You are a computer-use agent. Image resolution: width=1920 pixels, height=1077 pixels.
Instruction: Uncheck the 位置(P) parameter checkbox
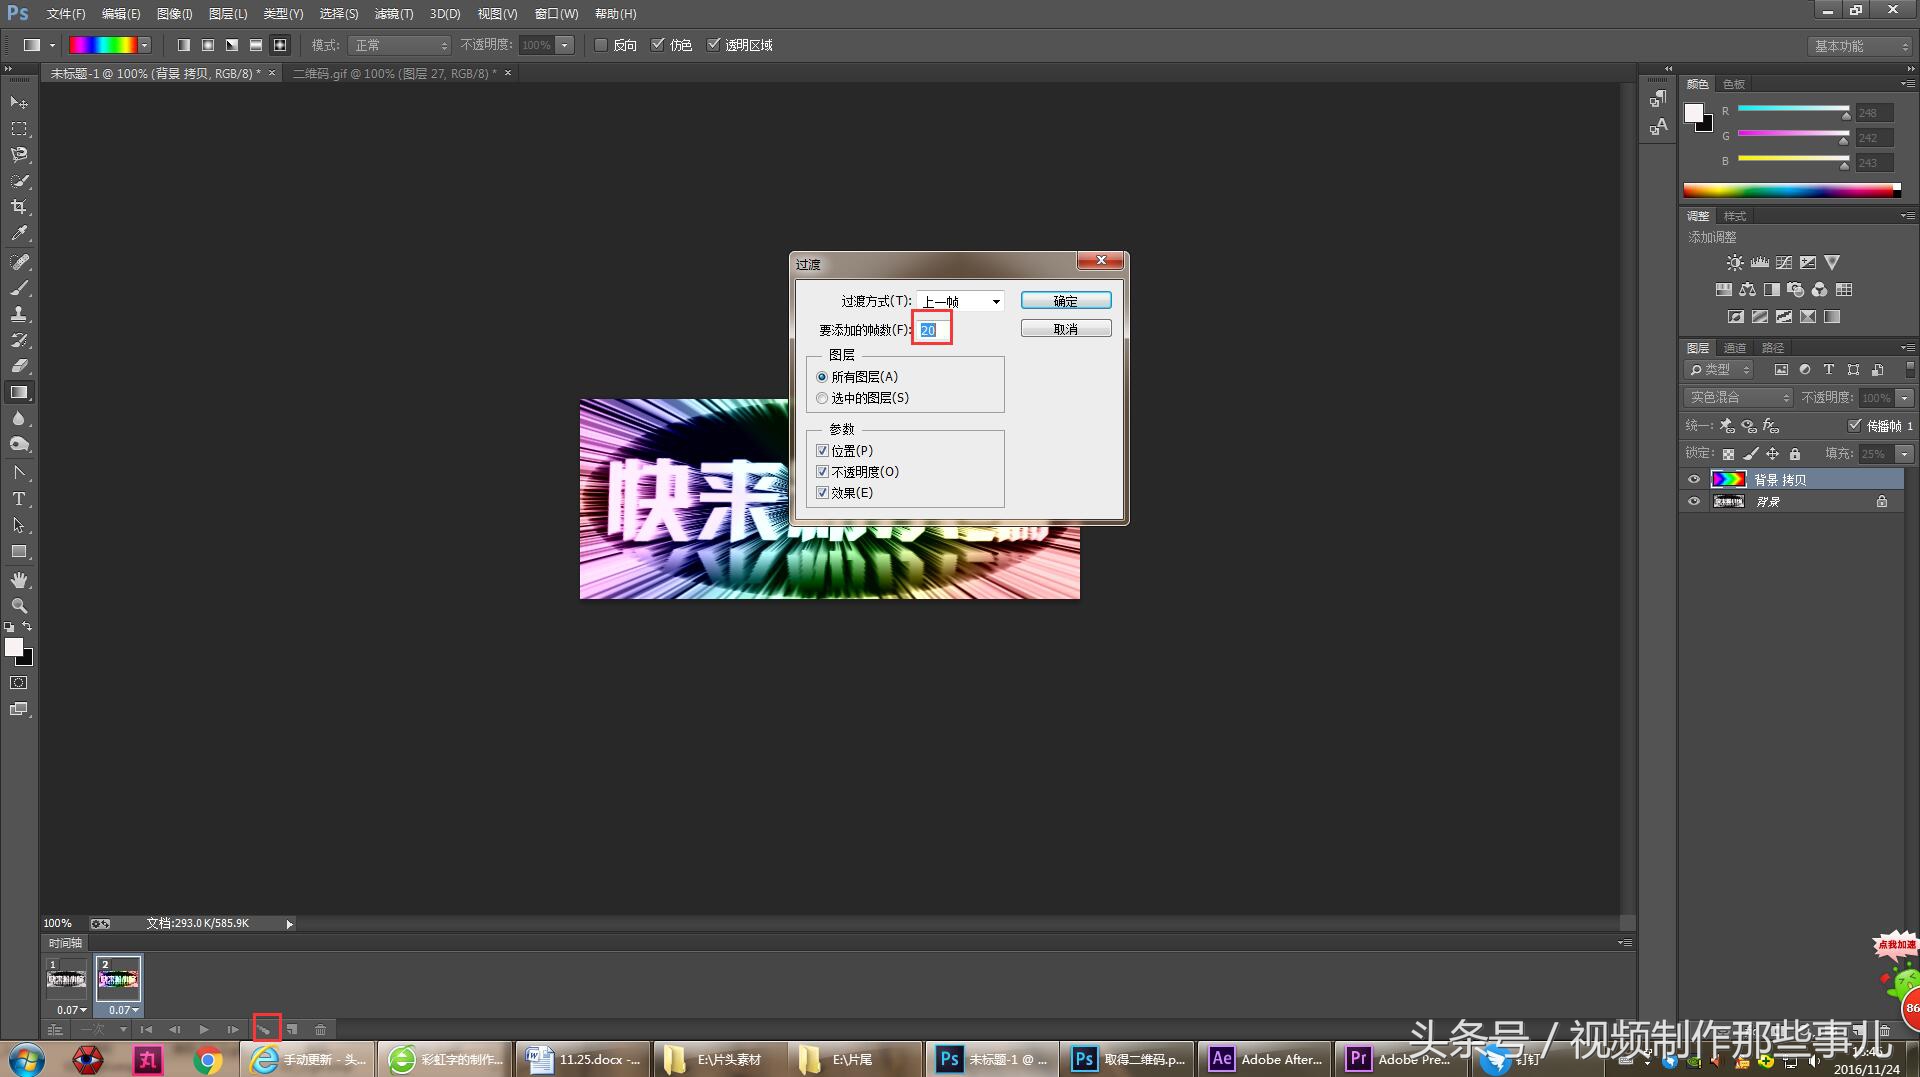click(x=822, y=451)
